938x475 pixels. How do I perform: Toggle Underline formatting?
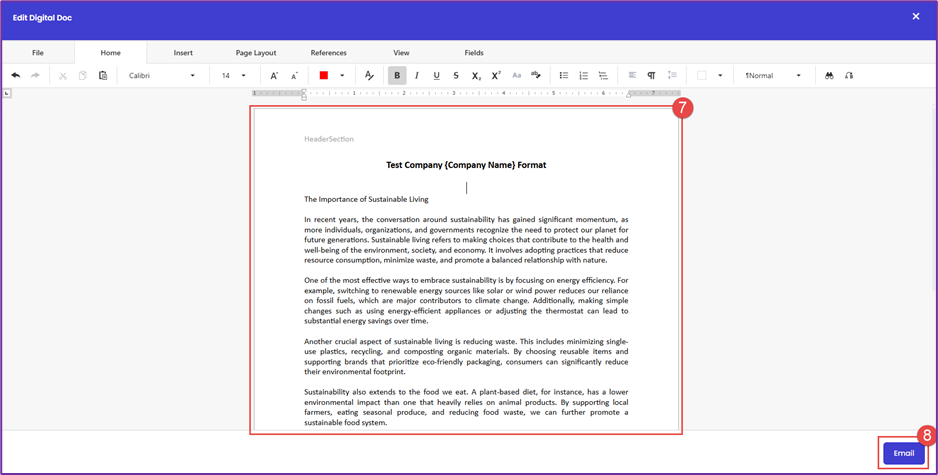pos(436,76)
